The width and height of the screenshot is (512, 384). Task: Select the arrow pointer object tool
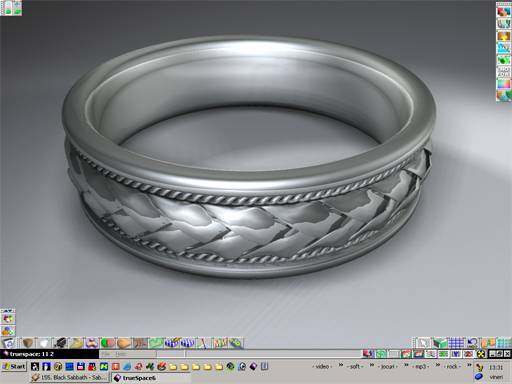click(x=424, y=343)
